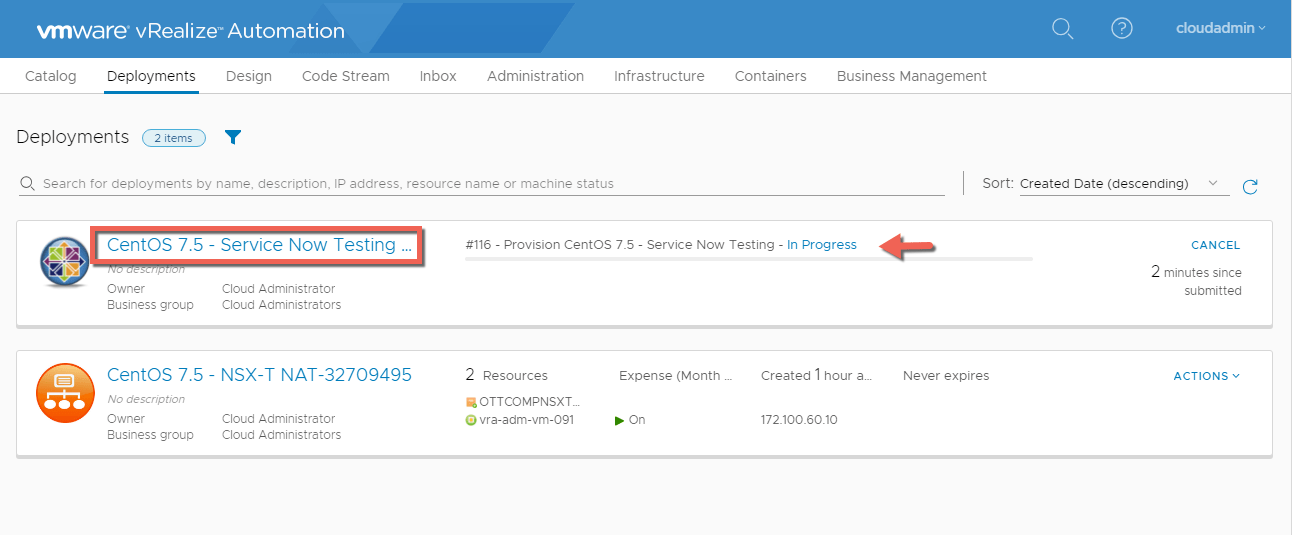Screen dimensions: 1292x535
Task: Click the vra-adm-vm-091 machine resource icon
Action: tap(471, 420)
